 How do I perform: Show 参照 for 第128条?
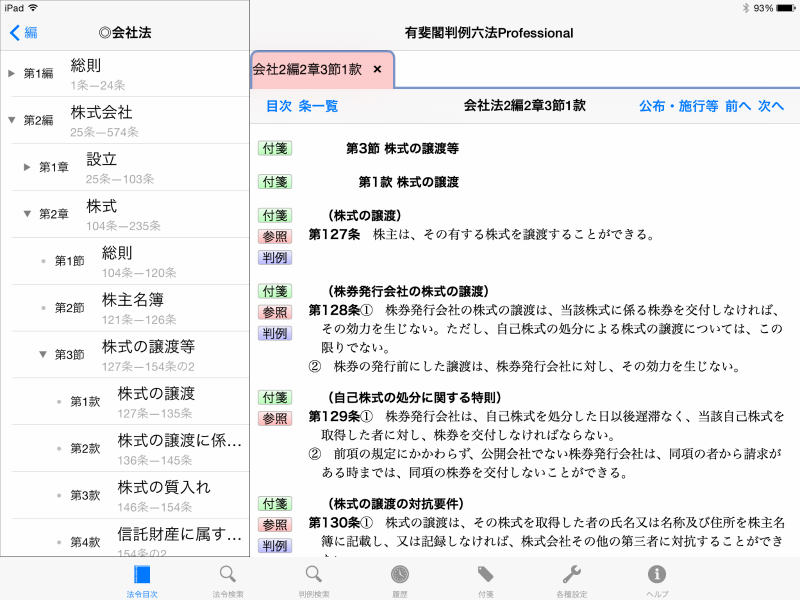coord(275,312)
